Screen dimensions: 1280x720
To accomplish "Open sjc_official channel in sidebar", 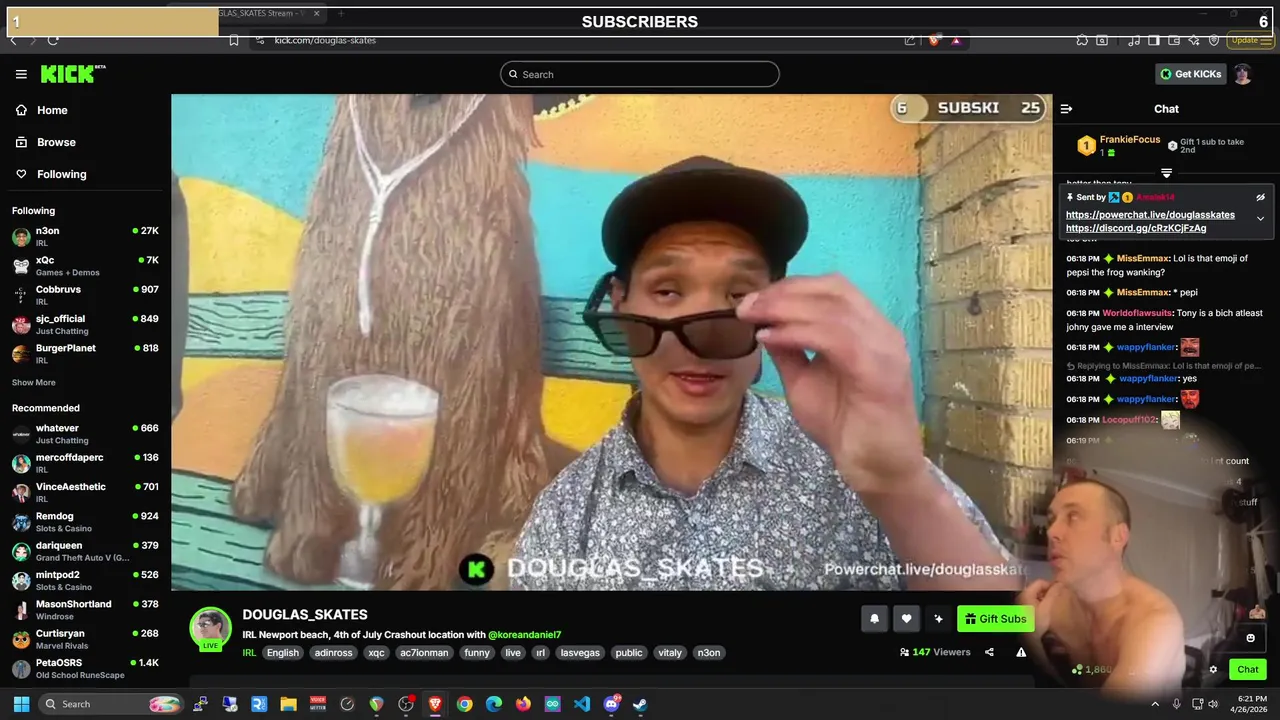I will click(85, 324).
